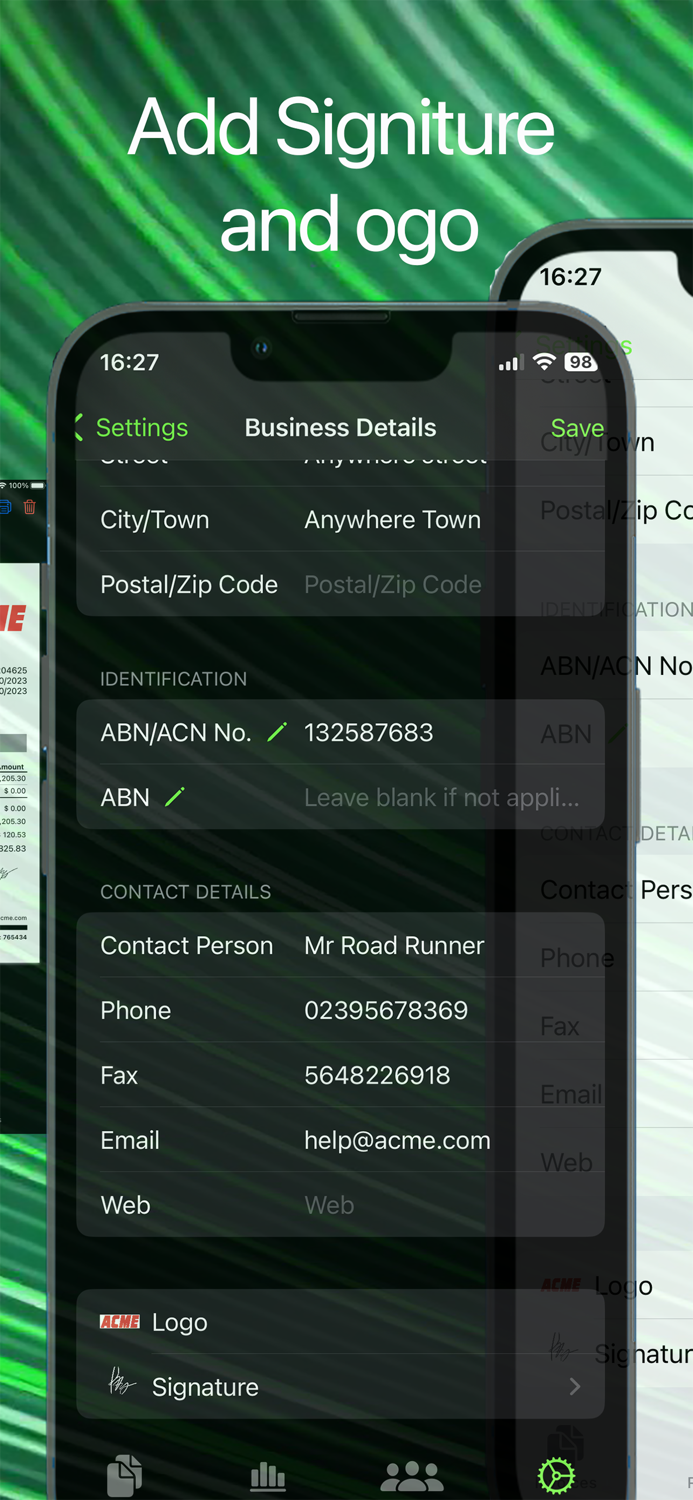Tap the 16:27 clock on front phone
Viewport: 693px width, 1500px height.
(130, 362)
